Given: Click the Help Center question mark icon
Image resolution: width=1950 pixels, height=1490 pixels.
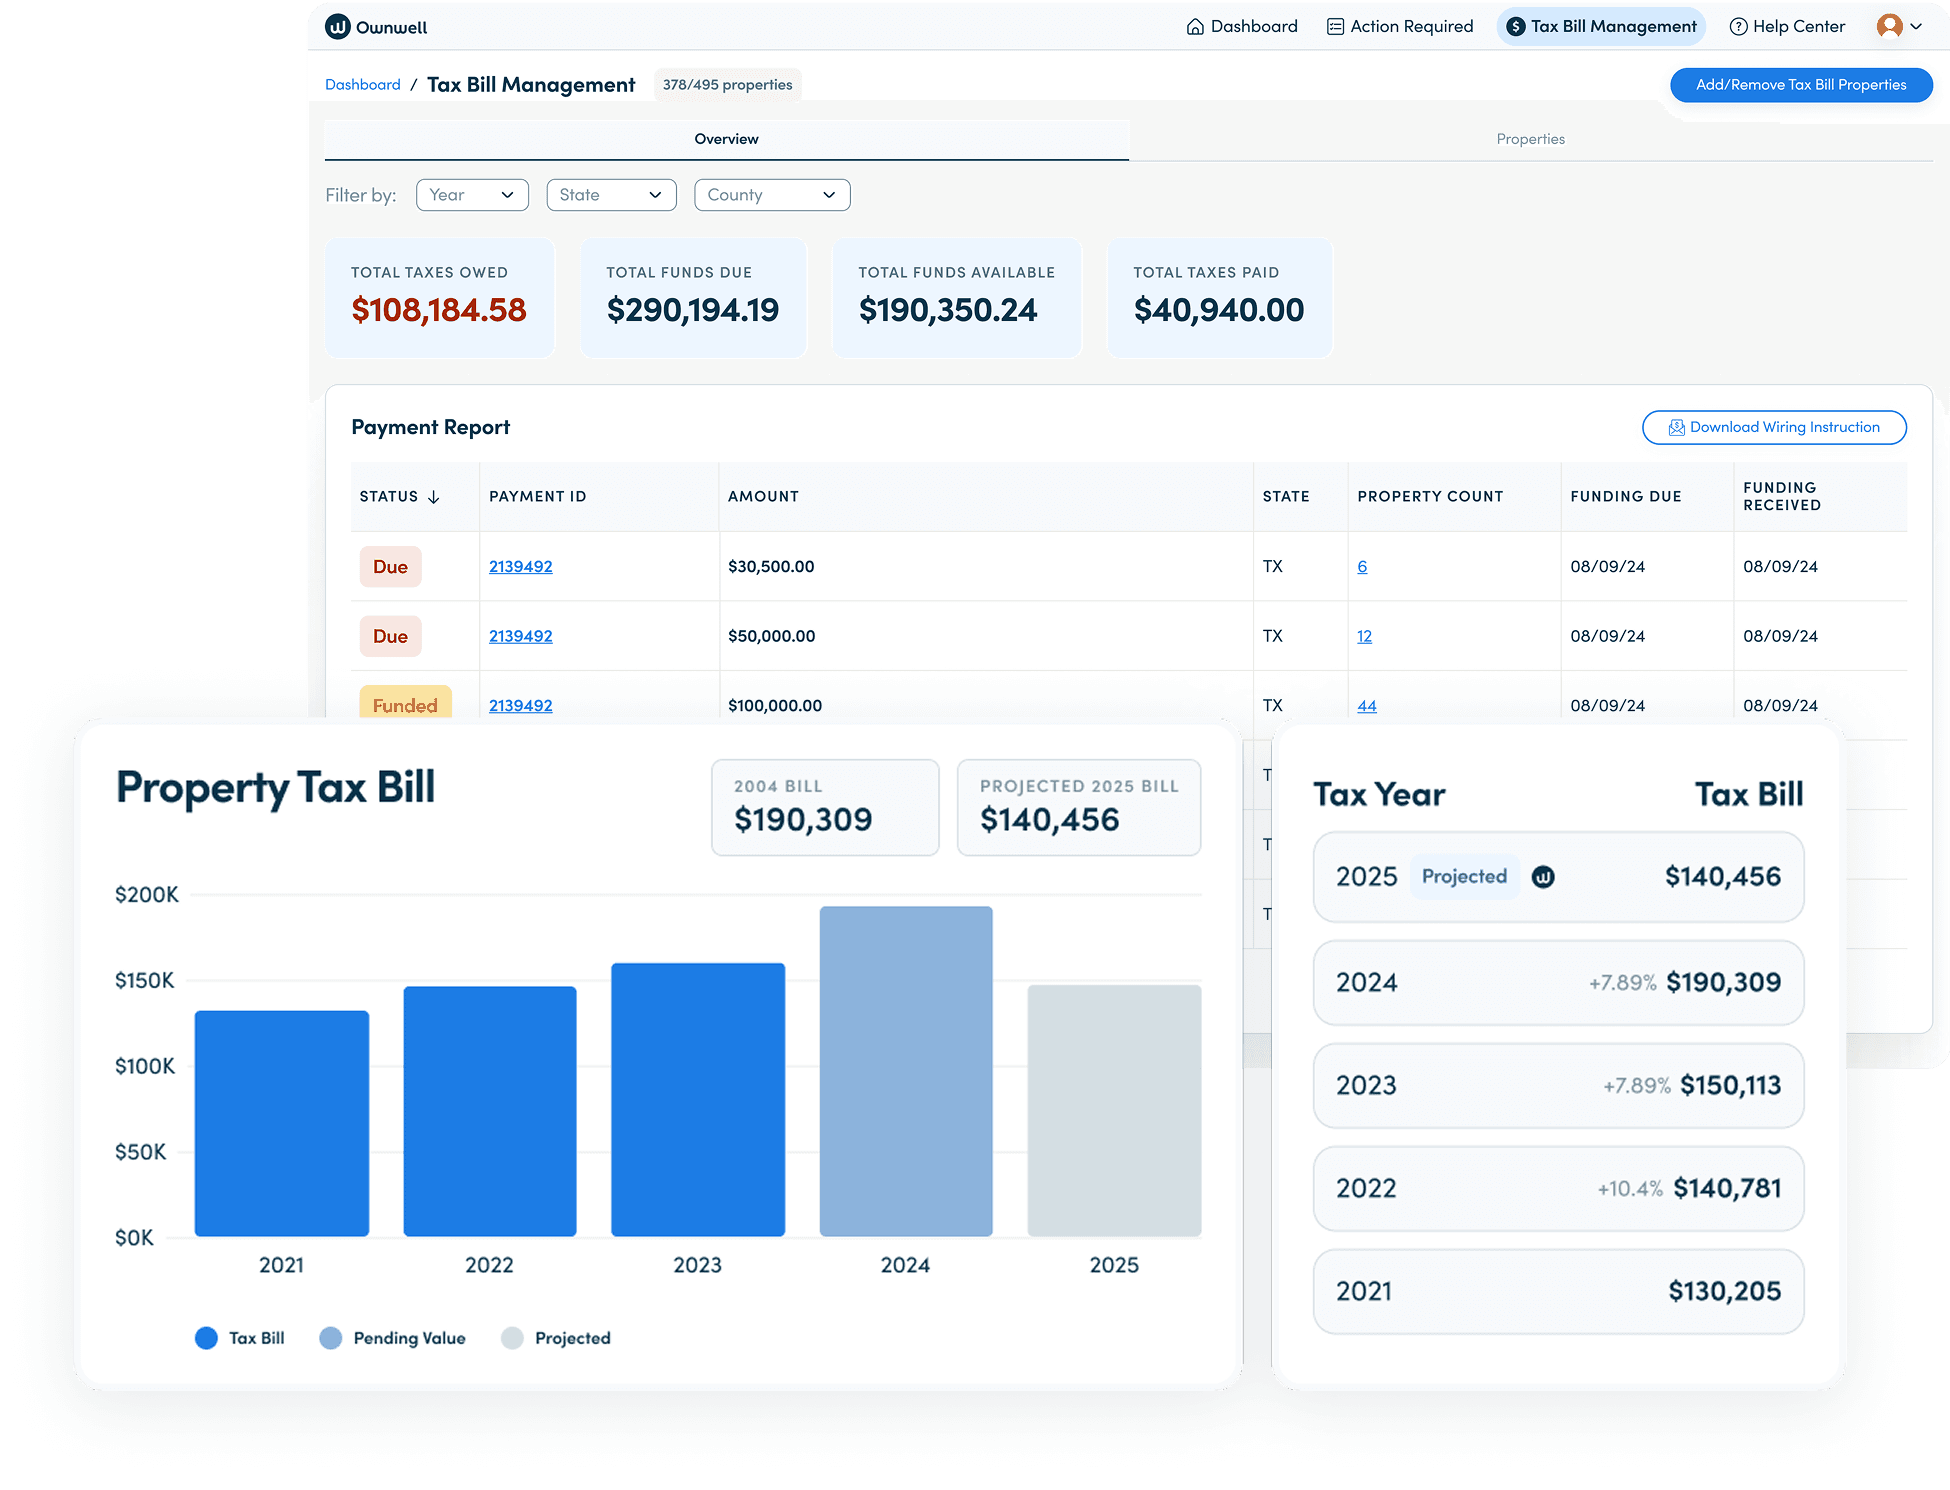Looking at the screenshot, I should tap(1738, 27).
